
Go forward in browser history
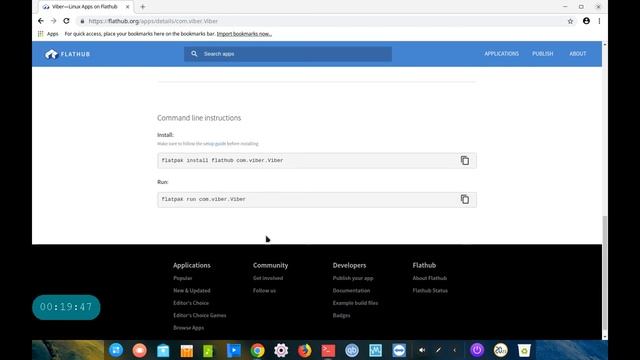[x=53, y=21]
